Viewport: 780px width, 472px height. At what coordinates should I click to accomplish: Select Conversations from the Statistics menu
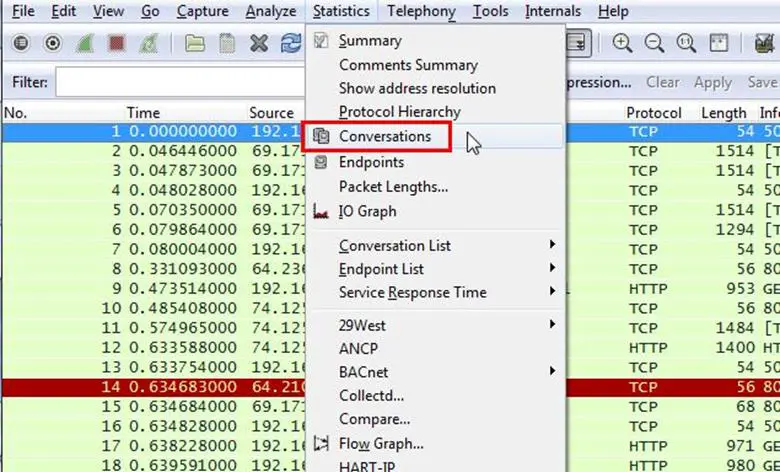[x=385, y=136]
